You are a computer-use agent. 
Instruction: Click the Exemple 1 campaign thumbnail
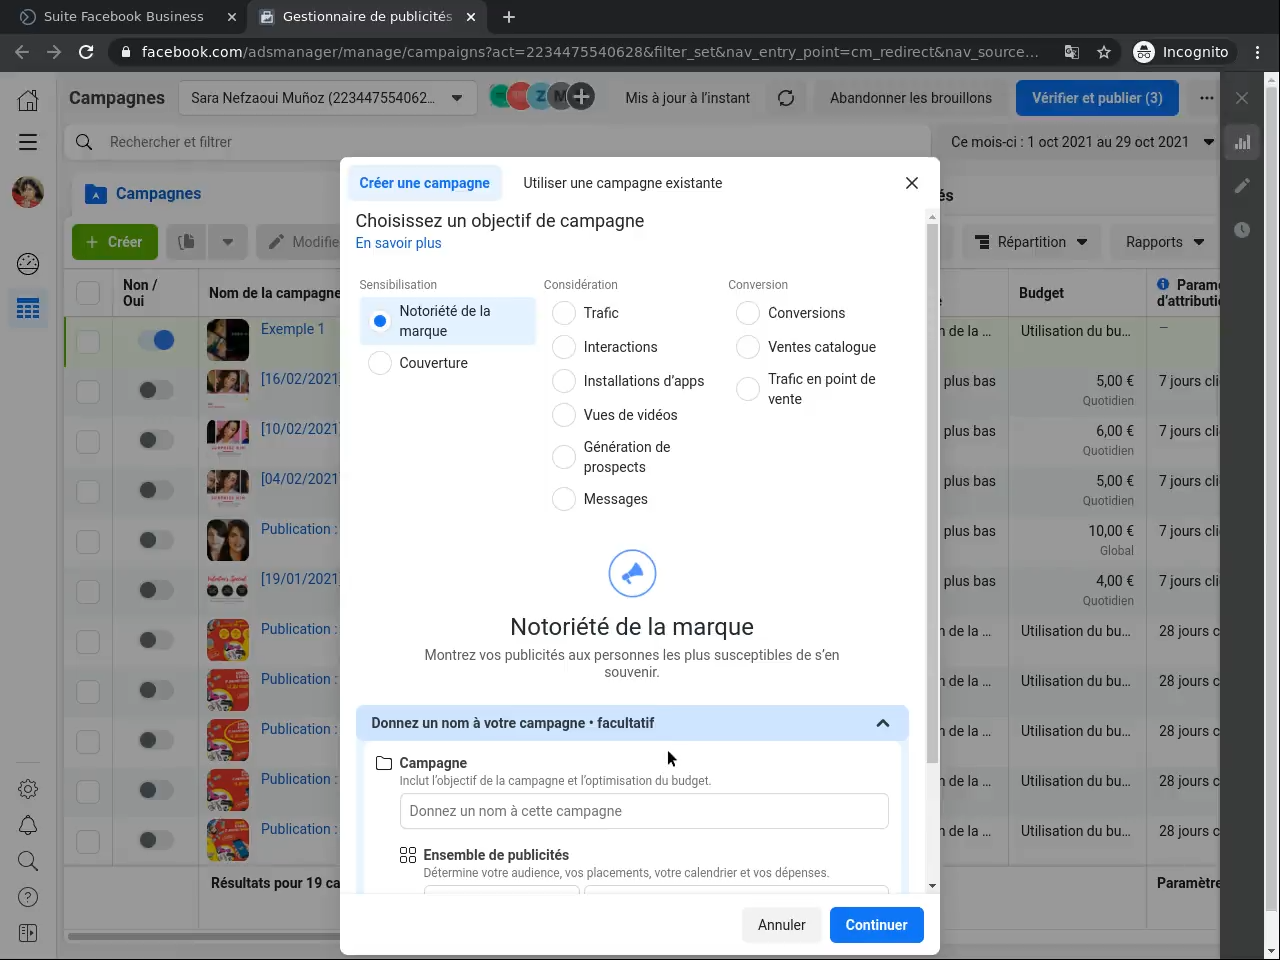coord(228,340)
